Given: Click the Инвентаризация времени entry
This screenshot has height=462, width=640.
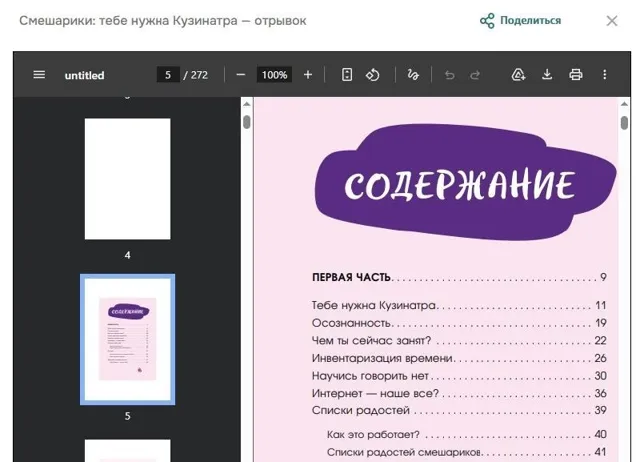Looking at the screenshot, I should (x=459, y=358).
